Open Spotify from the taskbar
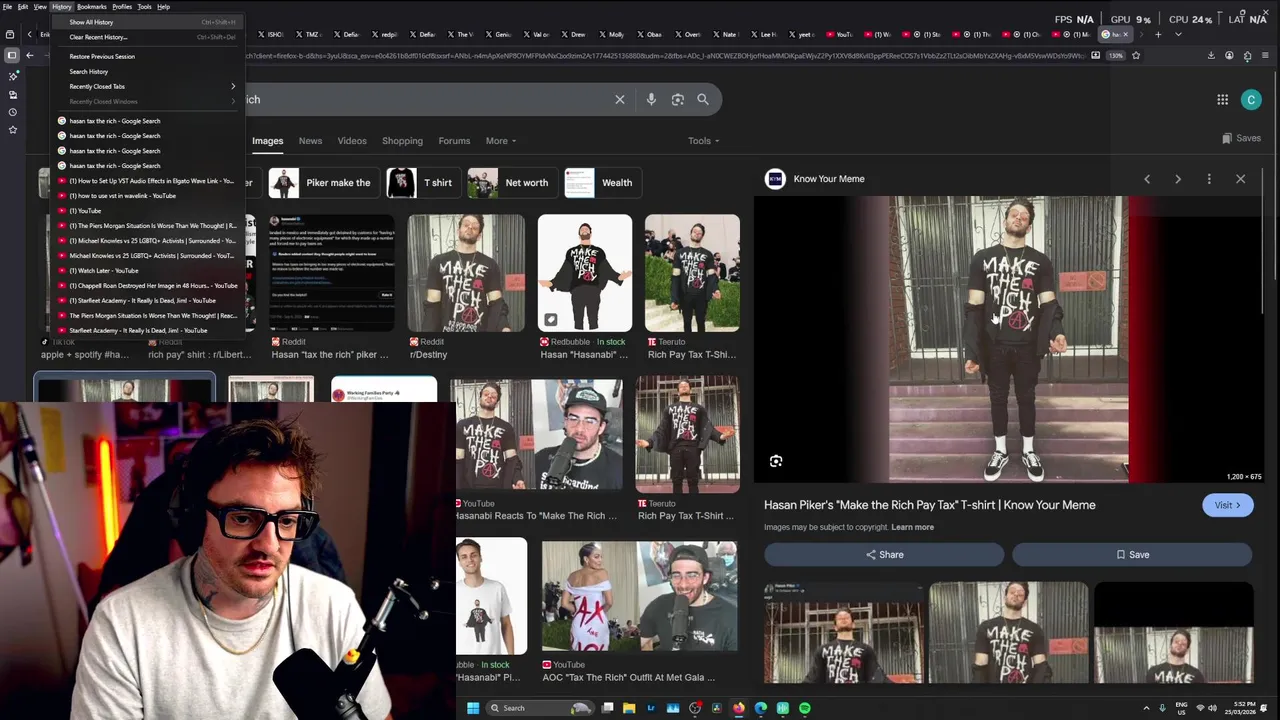Image resolution: width=1280 pixels, height=720 pixels. coord(805,708)
